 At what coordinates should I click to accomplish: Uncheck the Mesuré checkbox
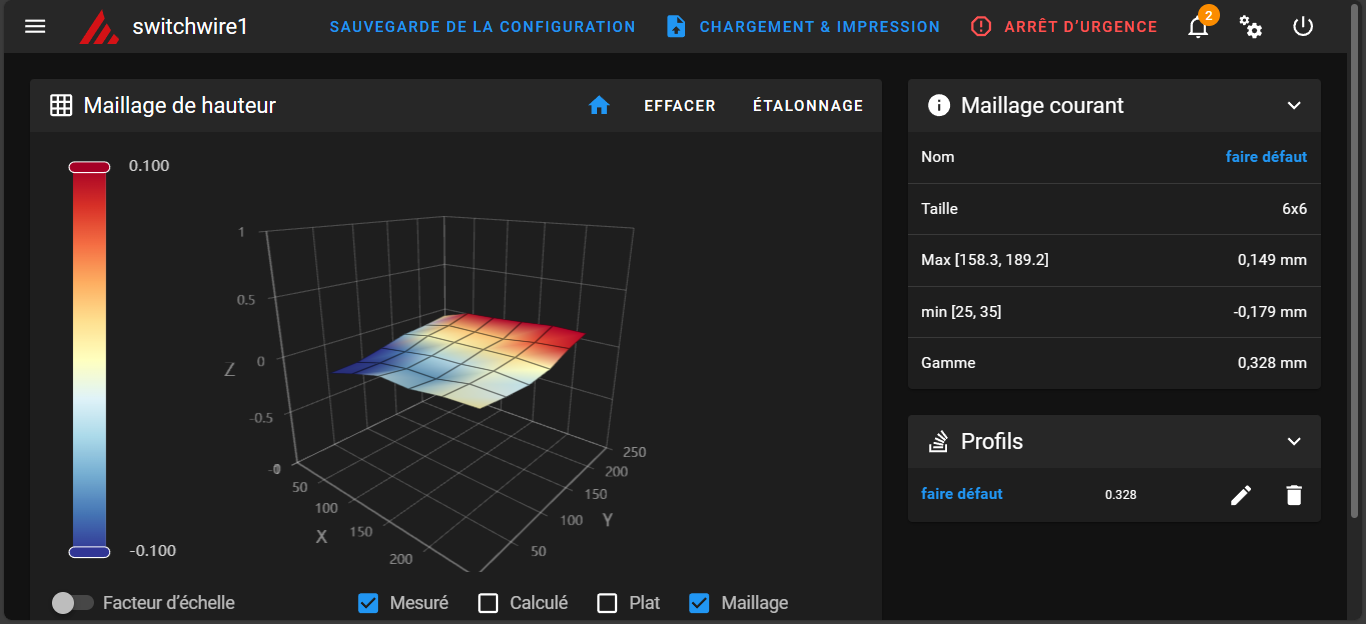pyautogui.click(x=368, y=603)
